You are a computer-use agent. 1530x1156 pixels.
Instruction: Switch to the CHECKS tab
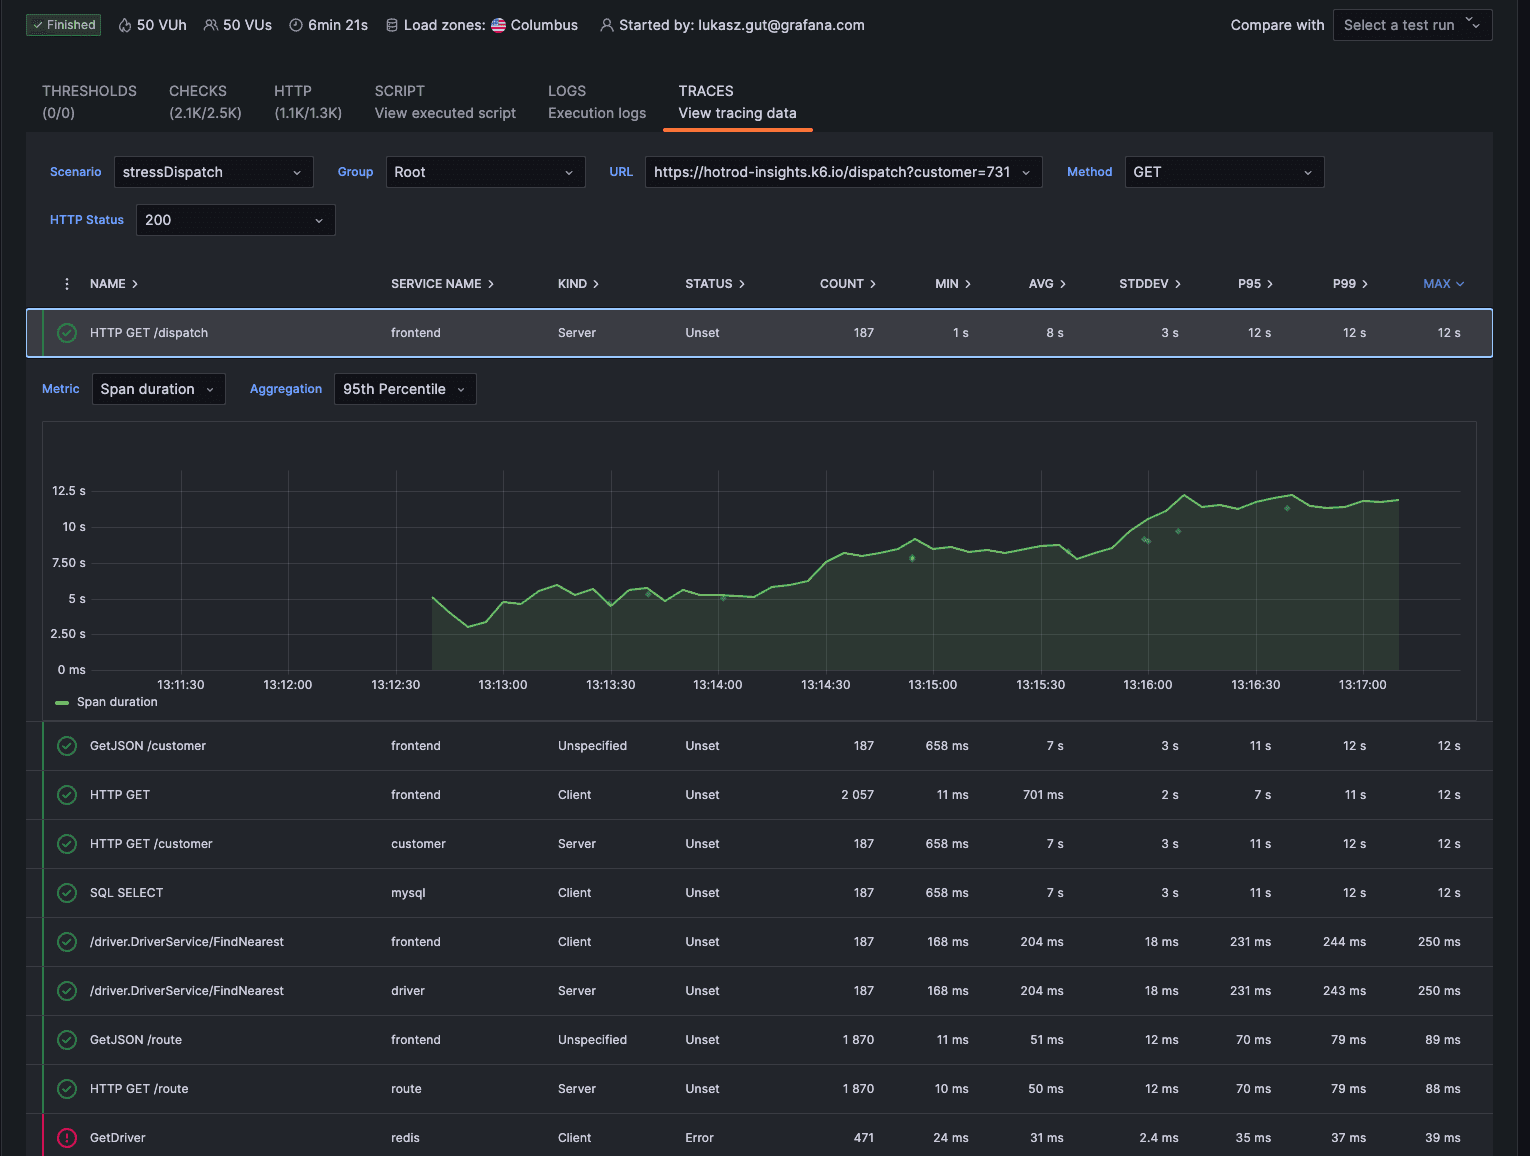204,101
